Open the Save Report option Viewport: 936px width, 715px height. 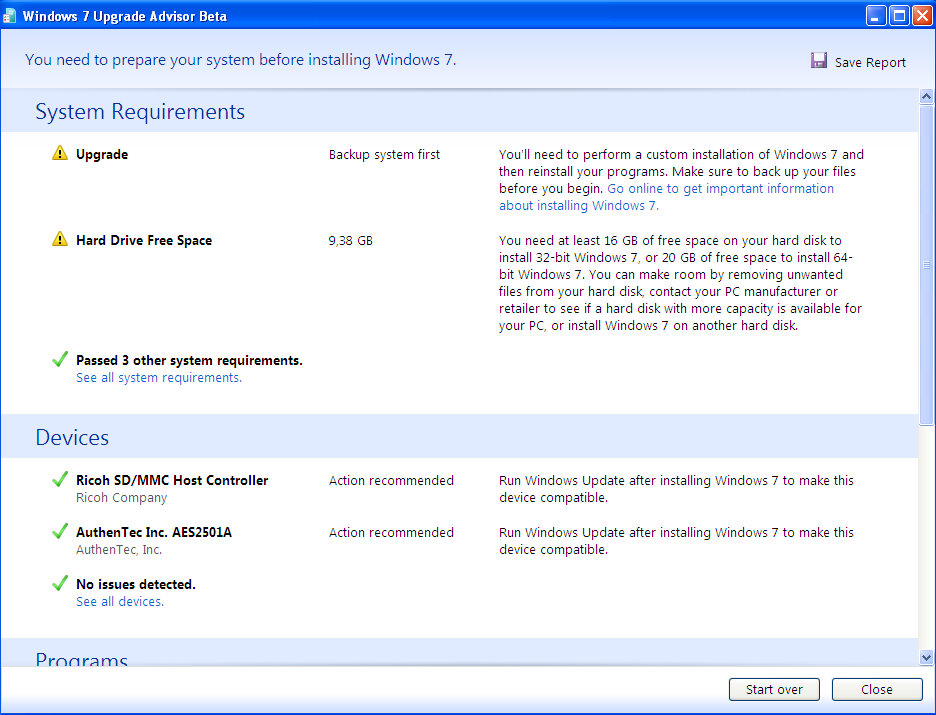pyautogui.click(x=858, y=61)
